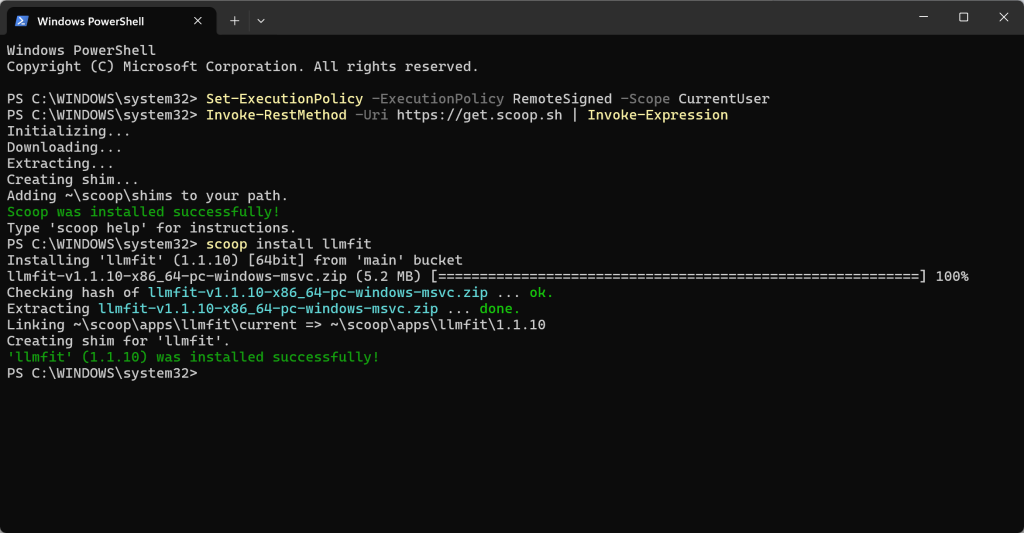1024x533 pixels.
Task: Open a new tab with plus button
Action: (234, 21)
